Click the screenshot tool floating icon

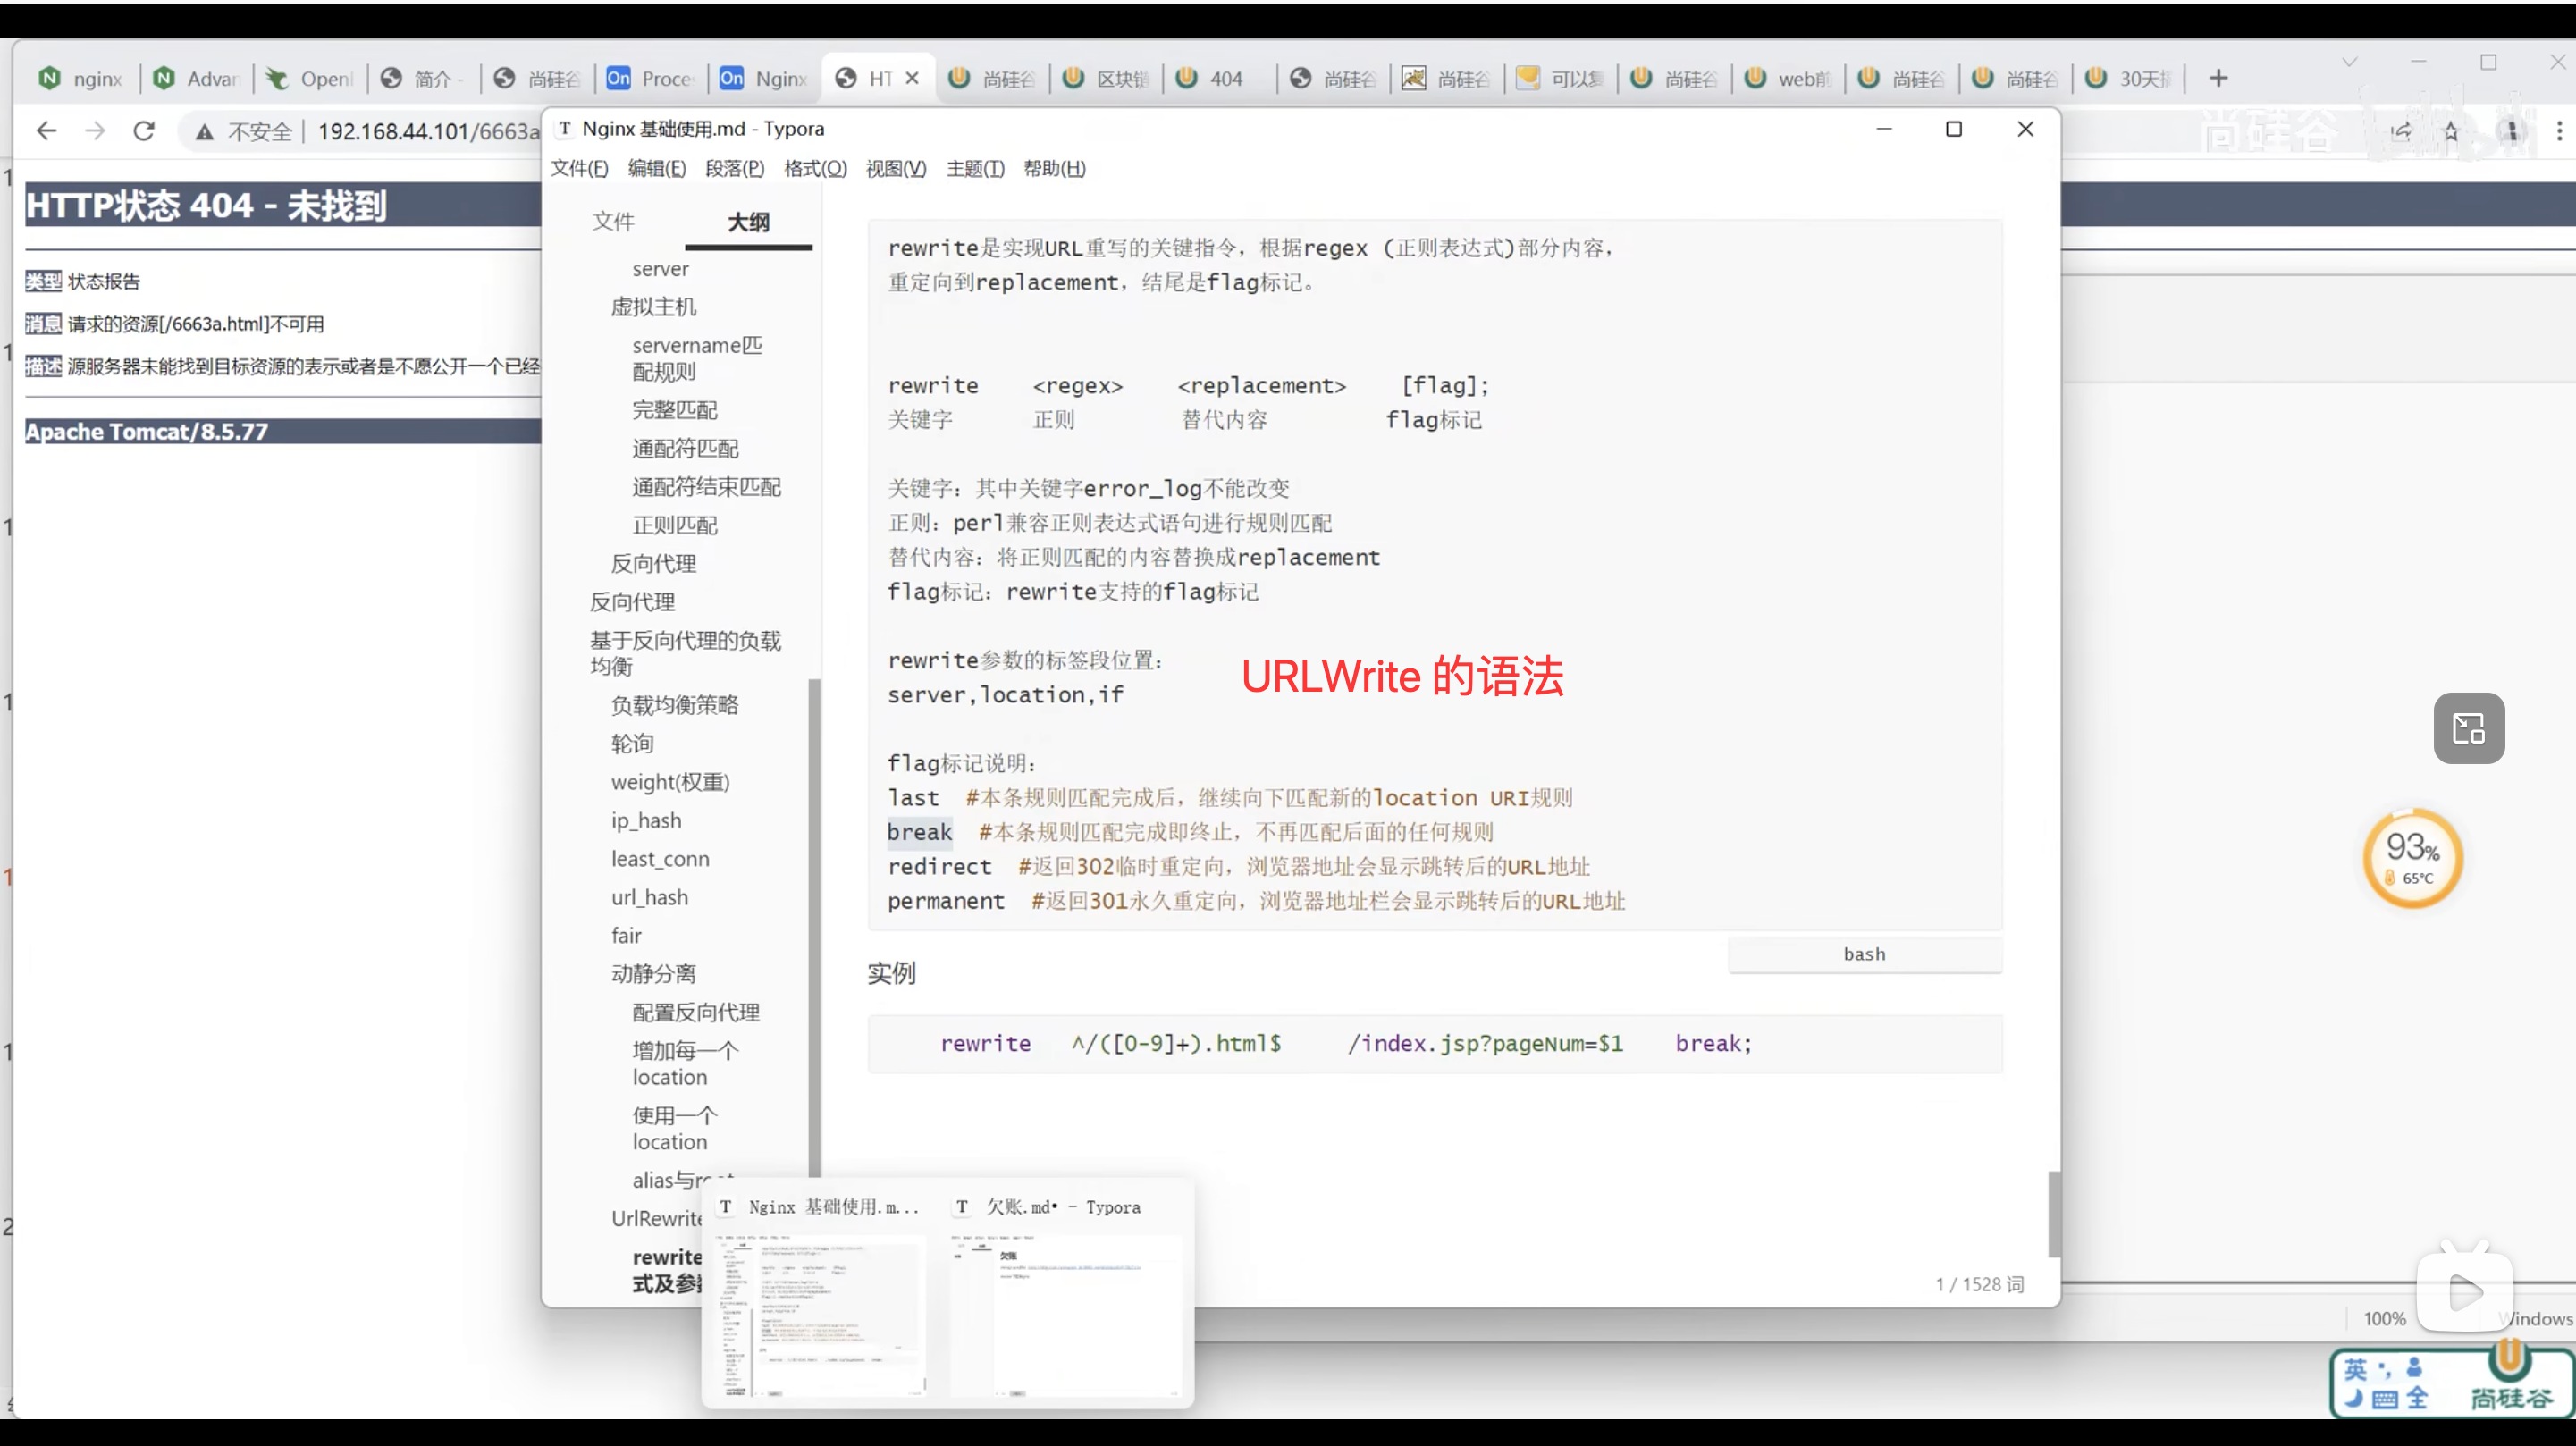pos(2469,728)
